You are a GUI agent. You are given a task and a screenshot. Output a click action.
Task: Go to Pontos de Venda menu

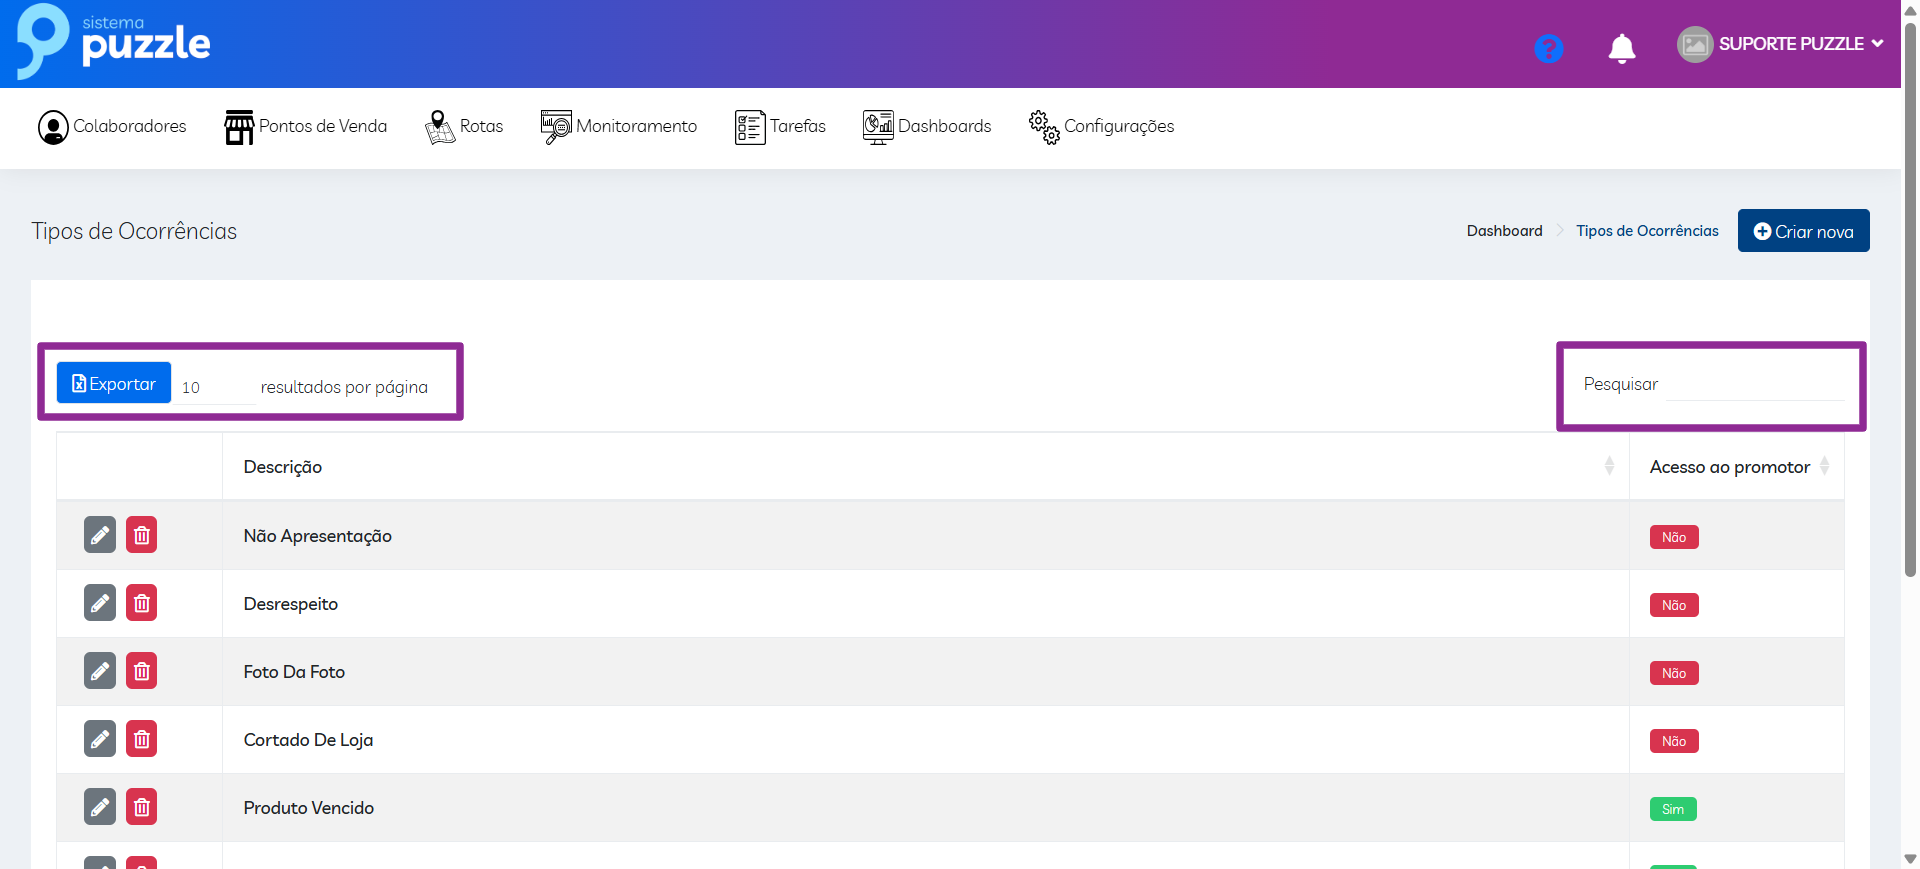pyautogui.click(x=305, y=127)
